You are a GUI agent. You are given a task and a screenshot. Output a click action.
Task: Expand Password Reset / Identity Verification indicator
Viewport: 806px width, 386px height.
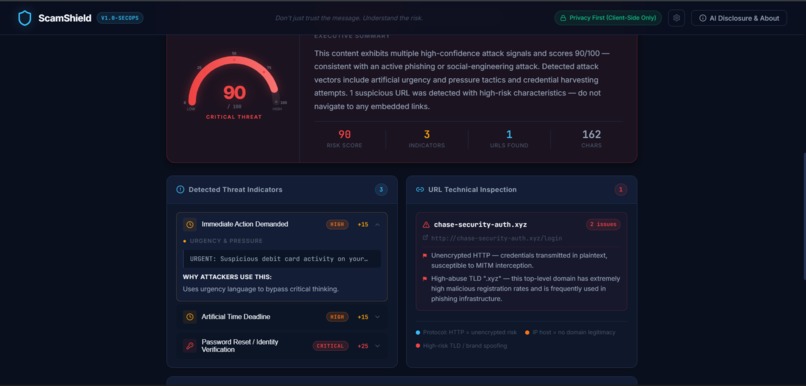tap(377, 346)
